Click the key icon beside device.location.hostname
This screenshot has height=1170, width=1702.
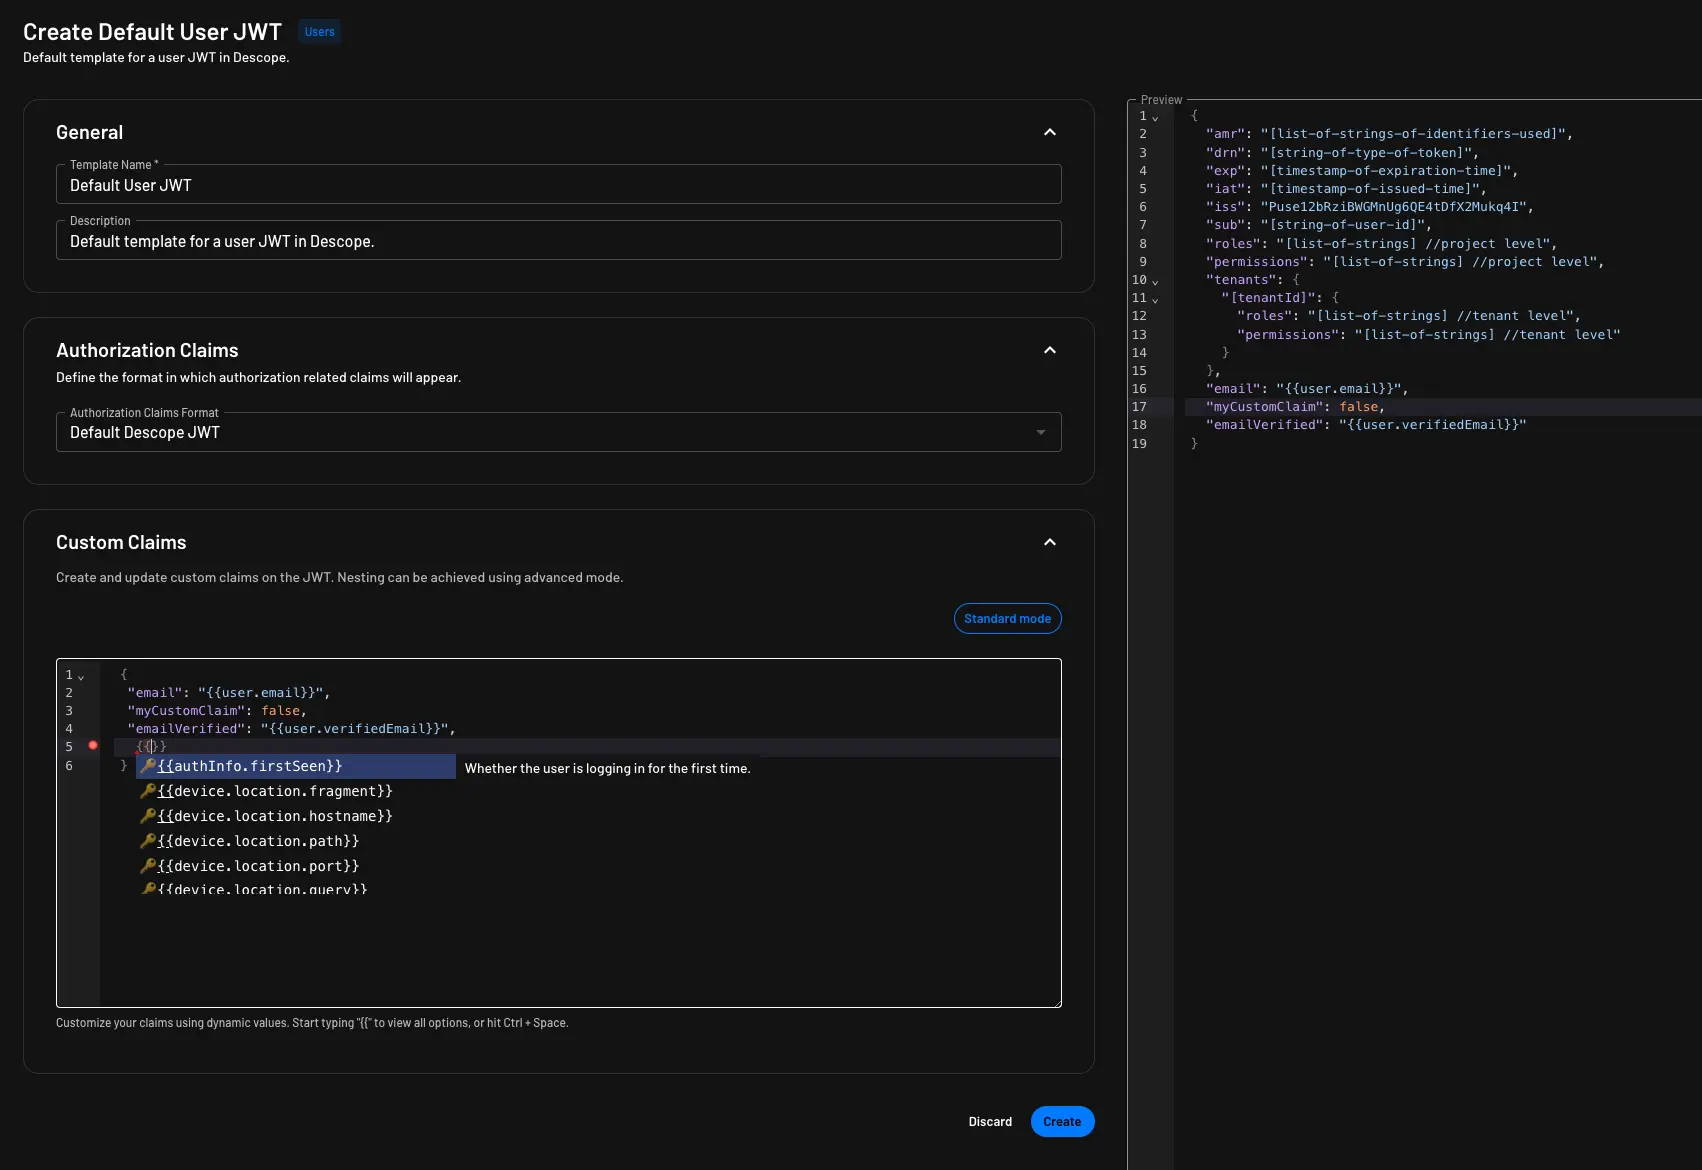pyautogui.click(x=148, y=816)
